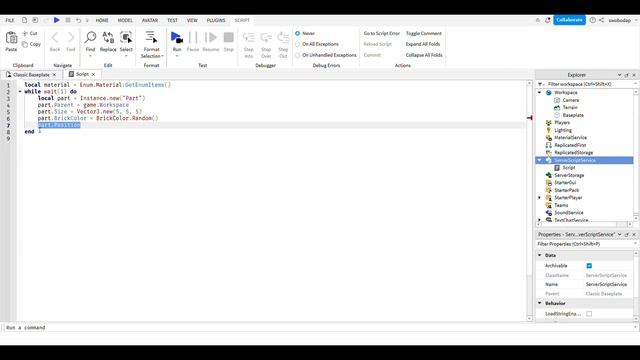Click the Step Into debugger icon

pos(249,38)
